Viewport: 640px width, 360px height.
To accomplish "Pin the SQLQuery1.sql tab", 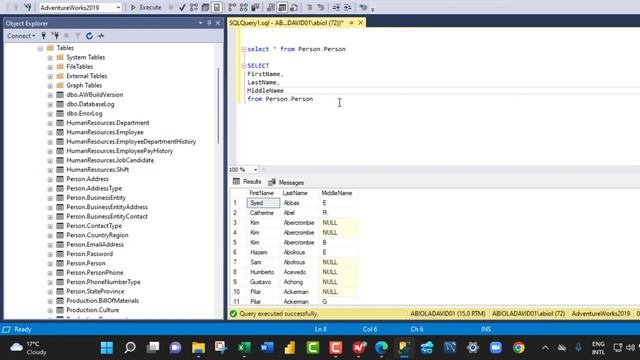I will click(351, 23).
